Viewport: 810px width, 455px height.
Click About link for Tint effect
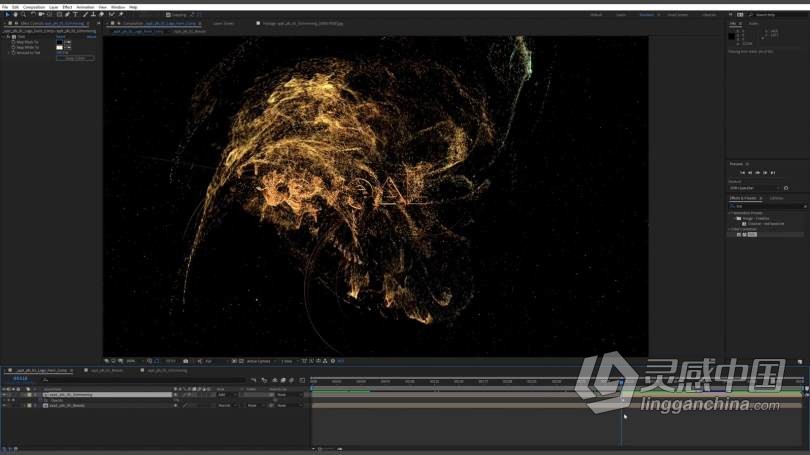91,37
